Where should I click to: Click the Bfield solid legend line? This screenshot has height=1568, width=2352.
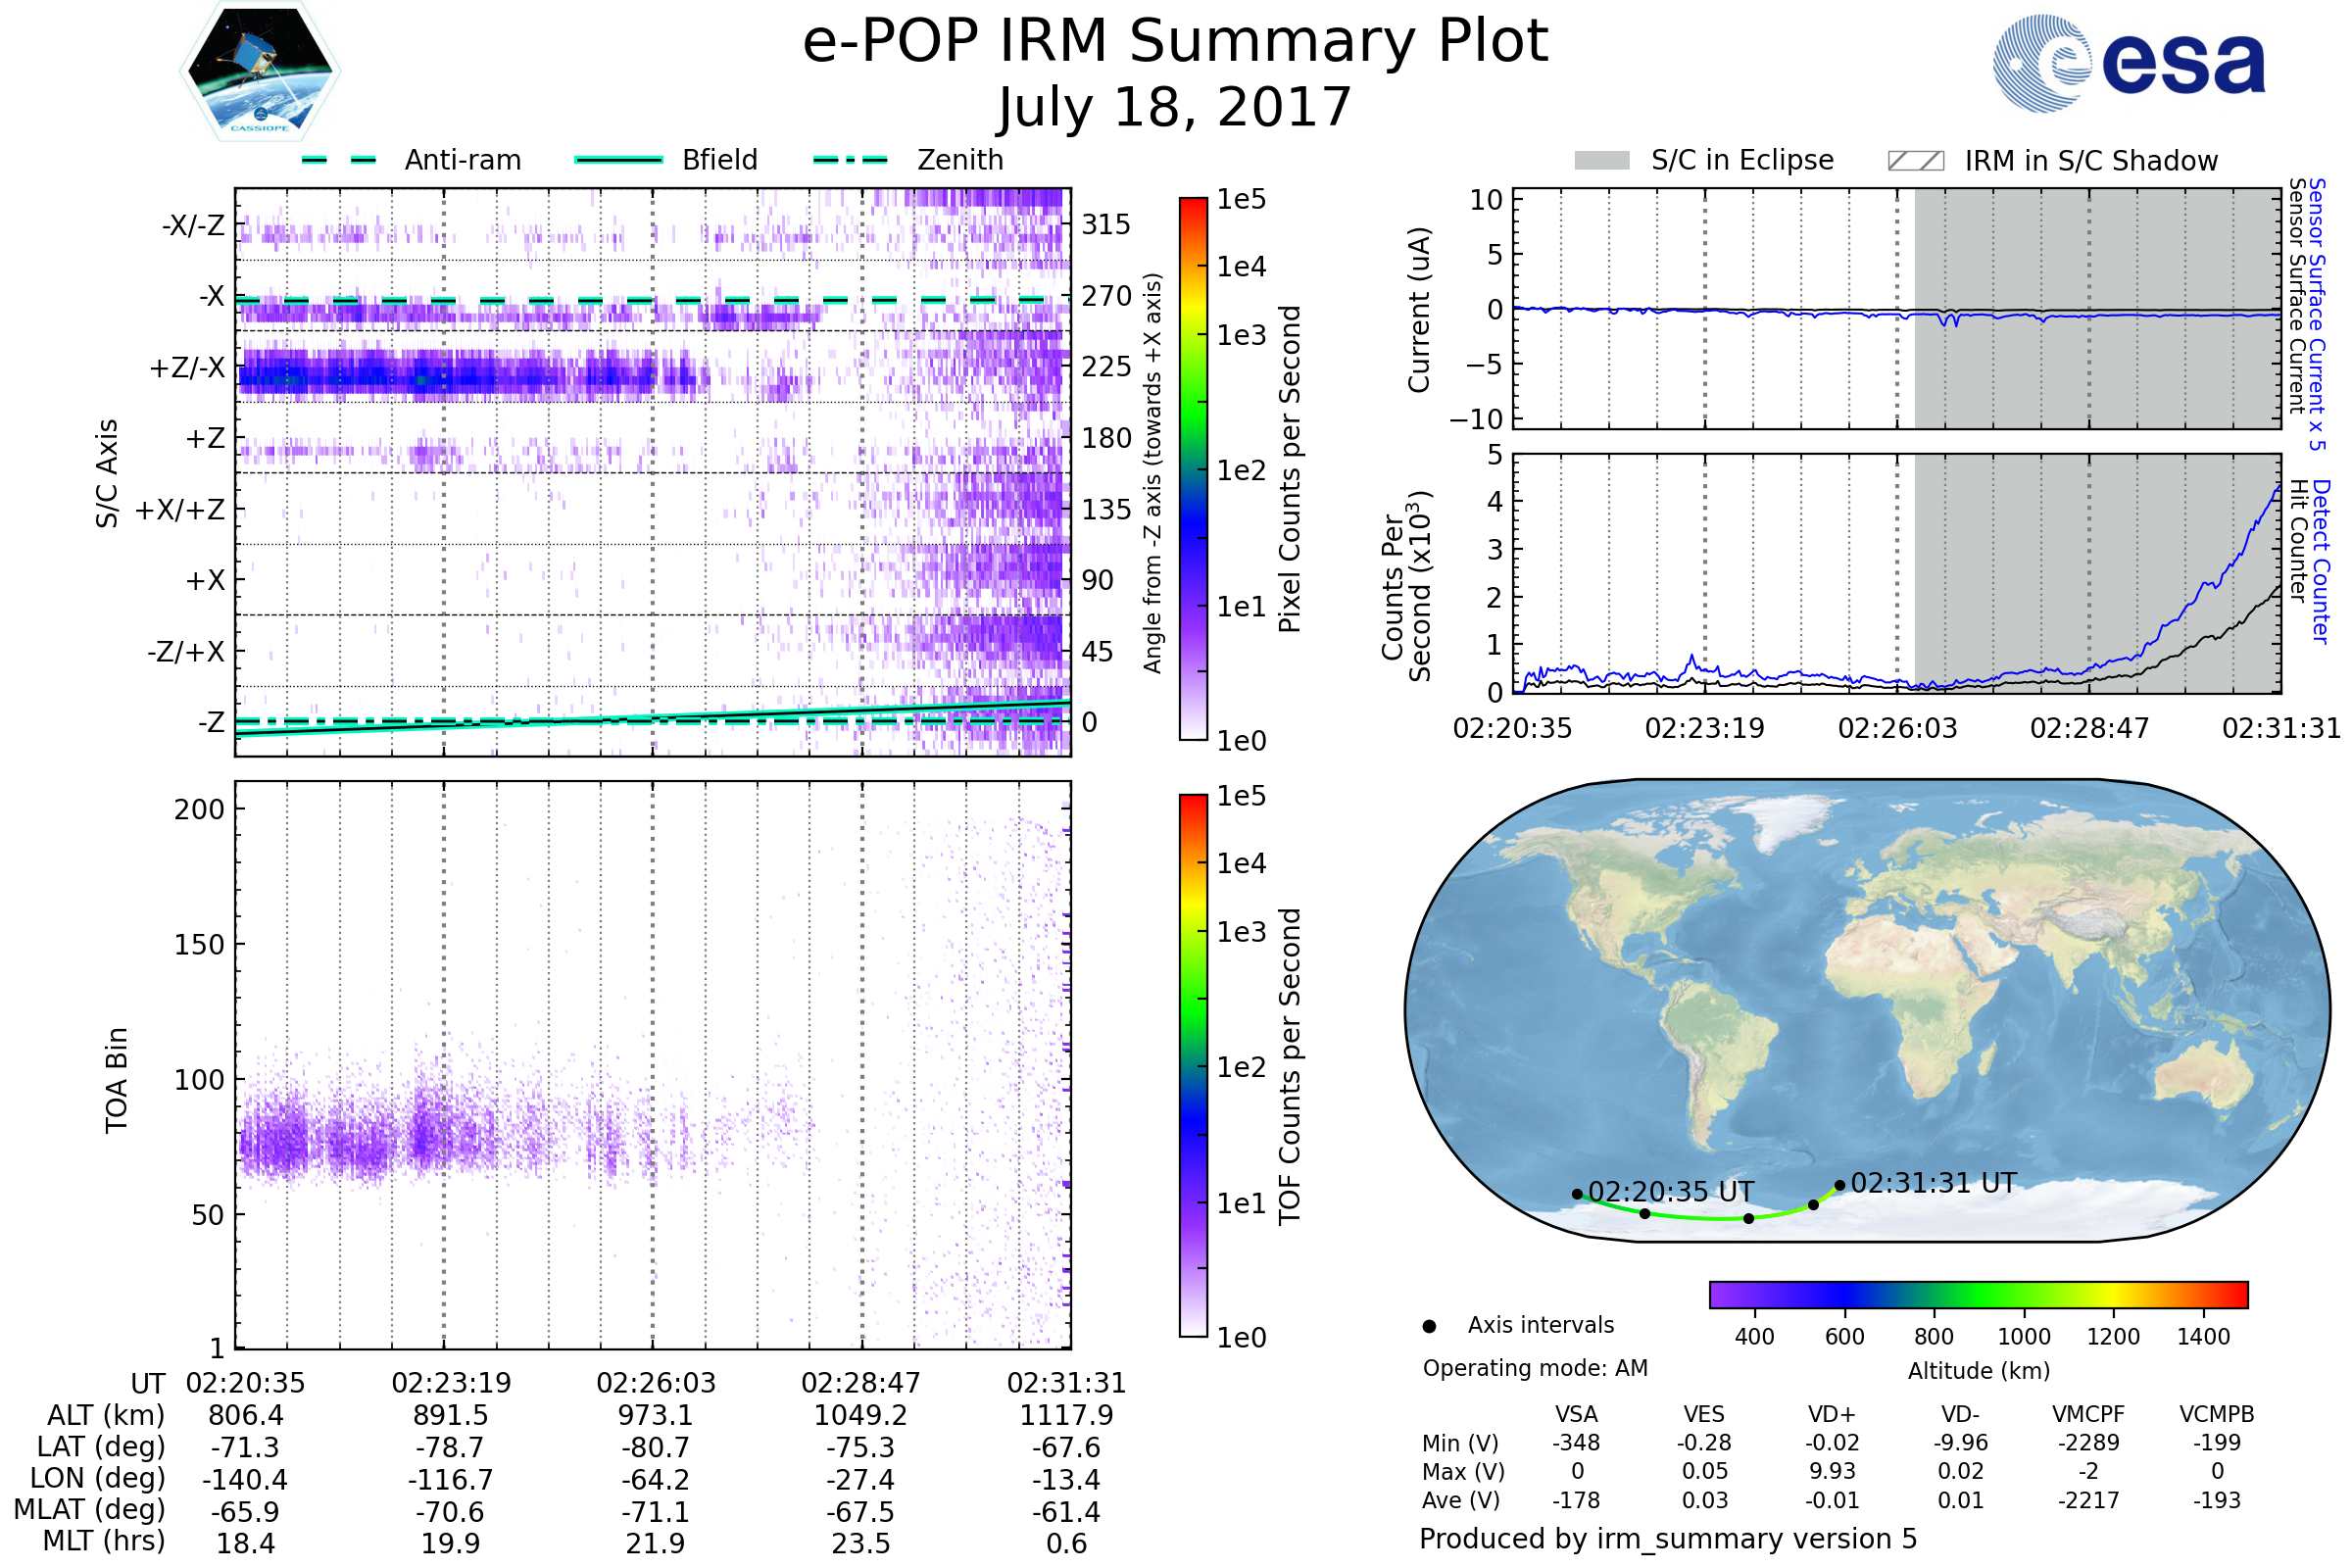pos(618,160)
